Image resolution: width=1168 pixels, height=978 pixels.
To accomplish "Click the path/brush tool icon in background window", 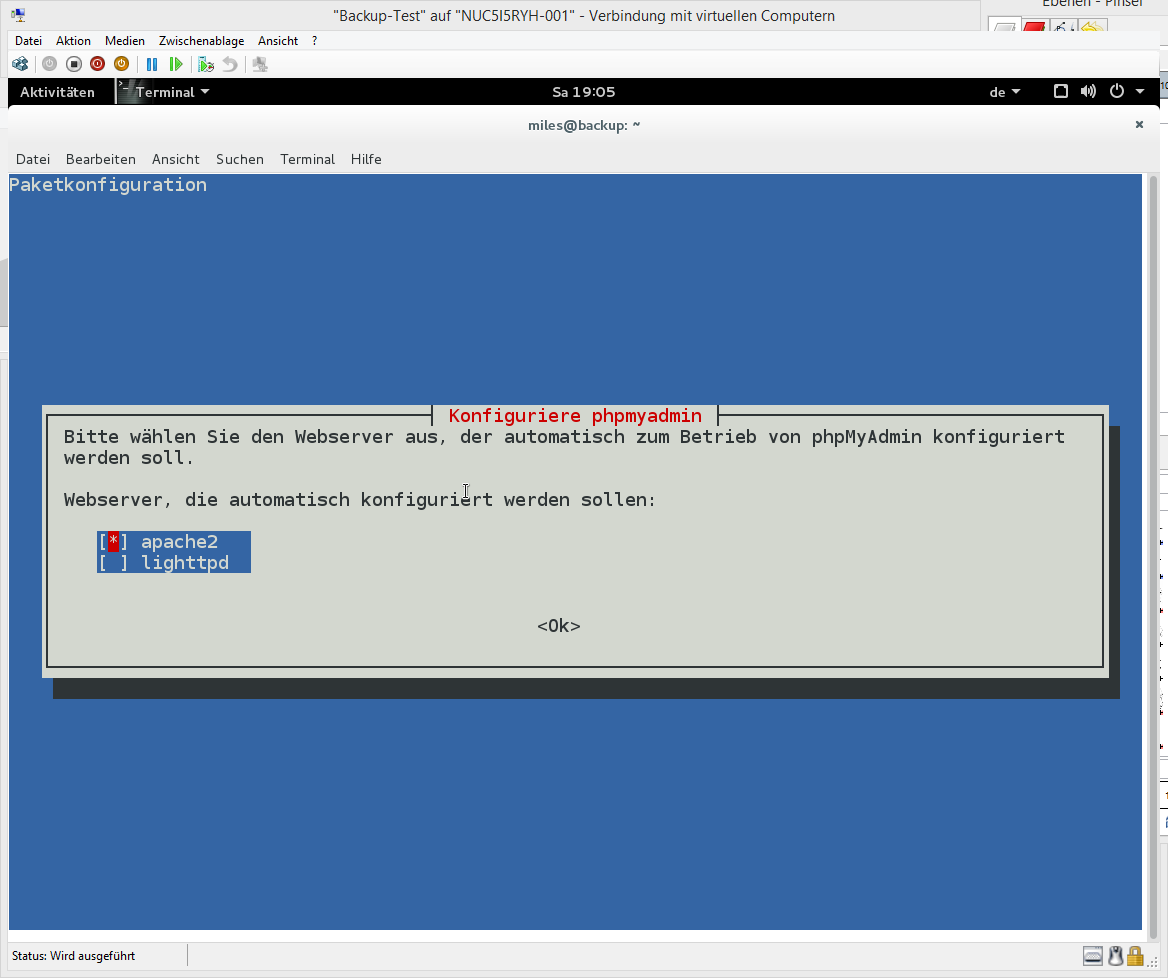I will [1063, 28].
